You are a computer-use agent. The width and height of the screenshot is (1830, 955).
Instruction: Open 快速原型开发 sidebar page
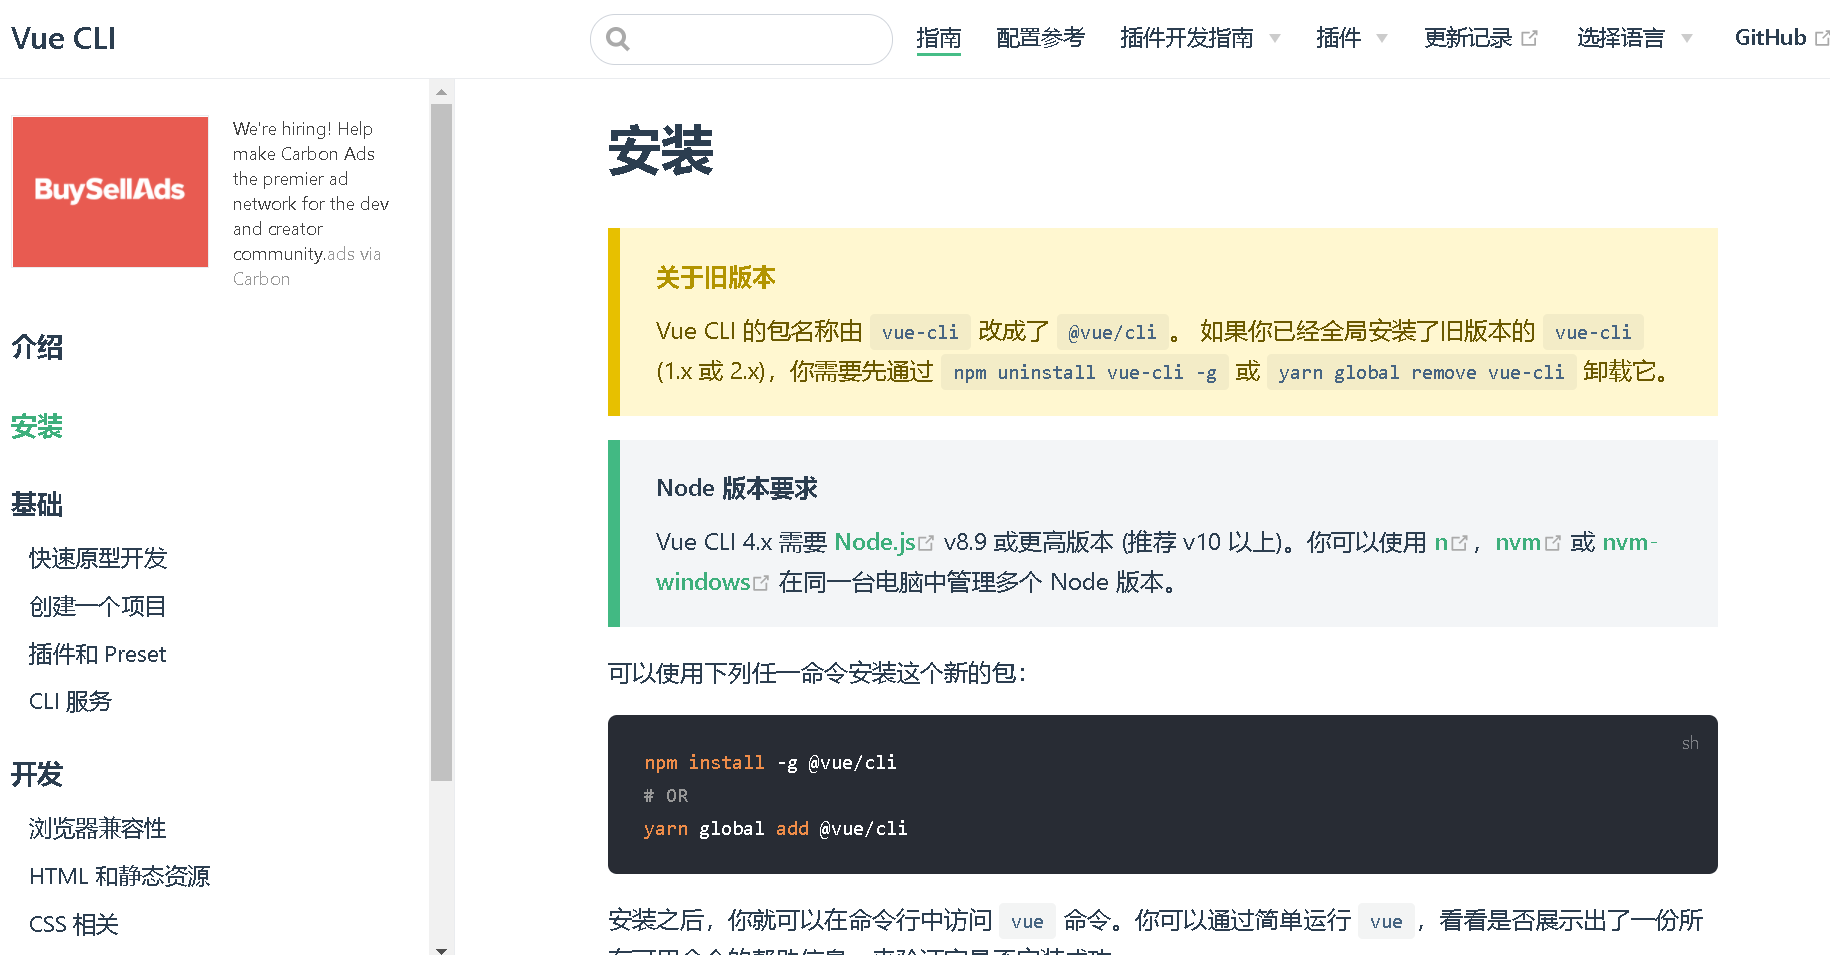tap(98, 558)
